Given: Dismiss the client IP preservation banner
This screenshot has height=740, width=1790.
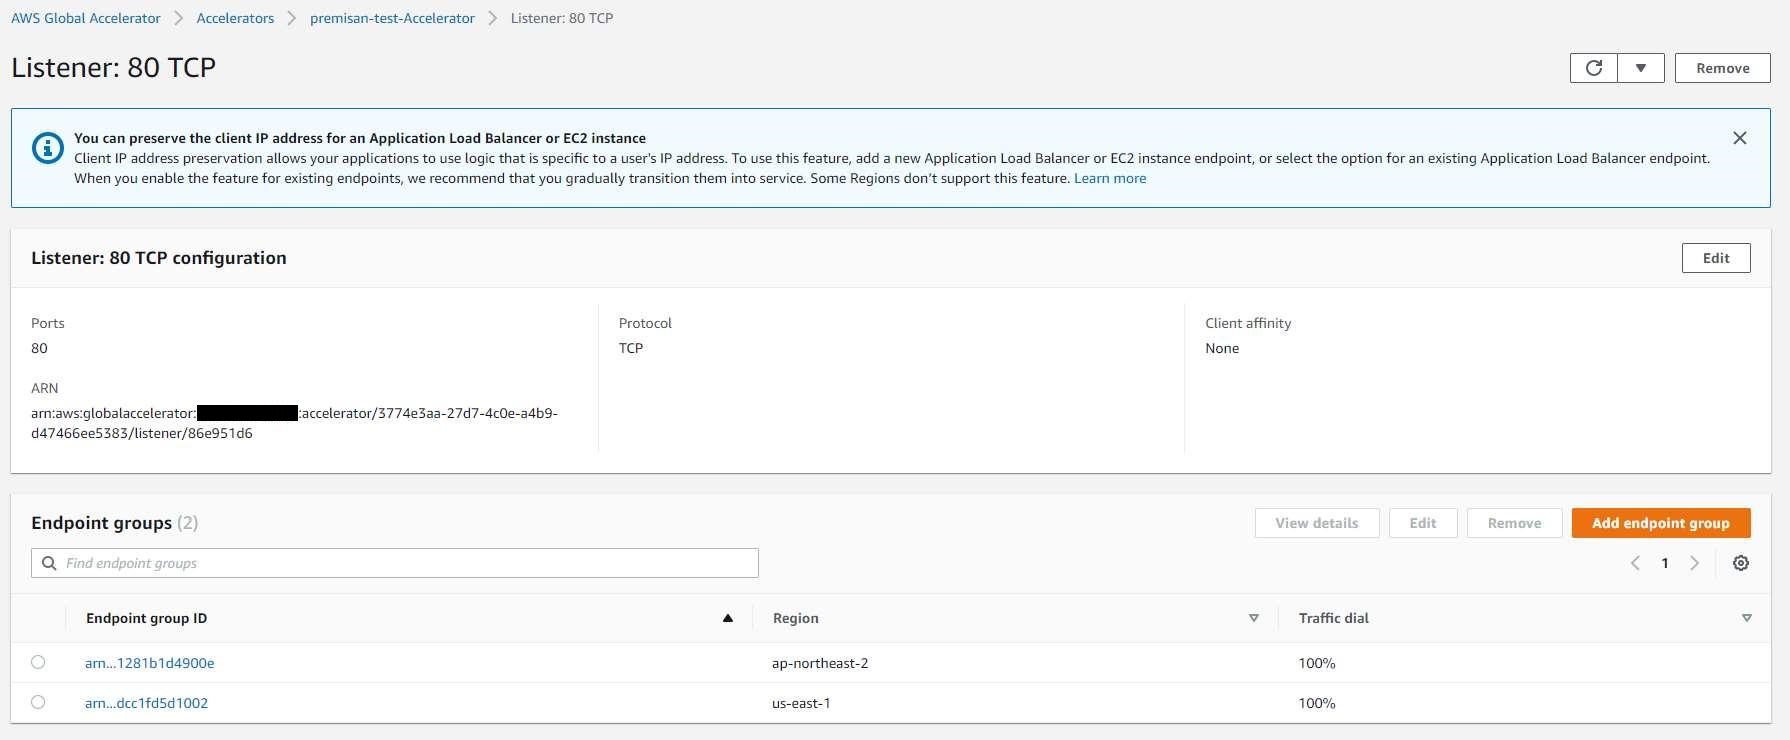Looking at the screenshot, I should click(1740, 138).
